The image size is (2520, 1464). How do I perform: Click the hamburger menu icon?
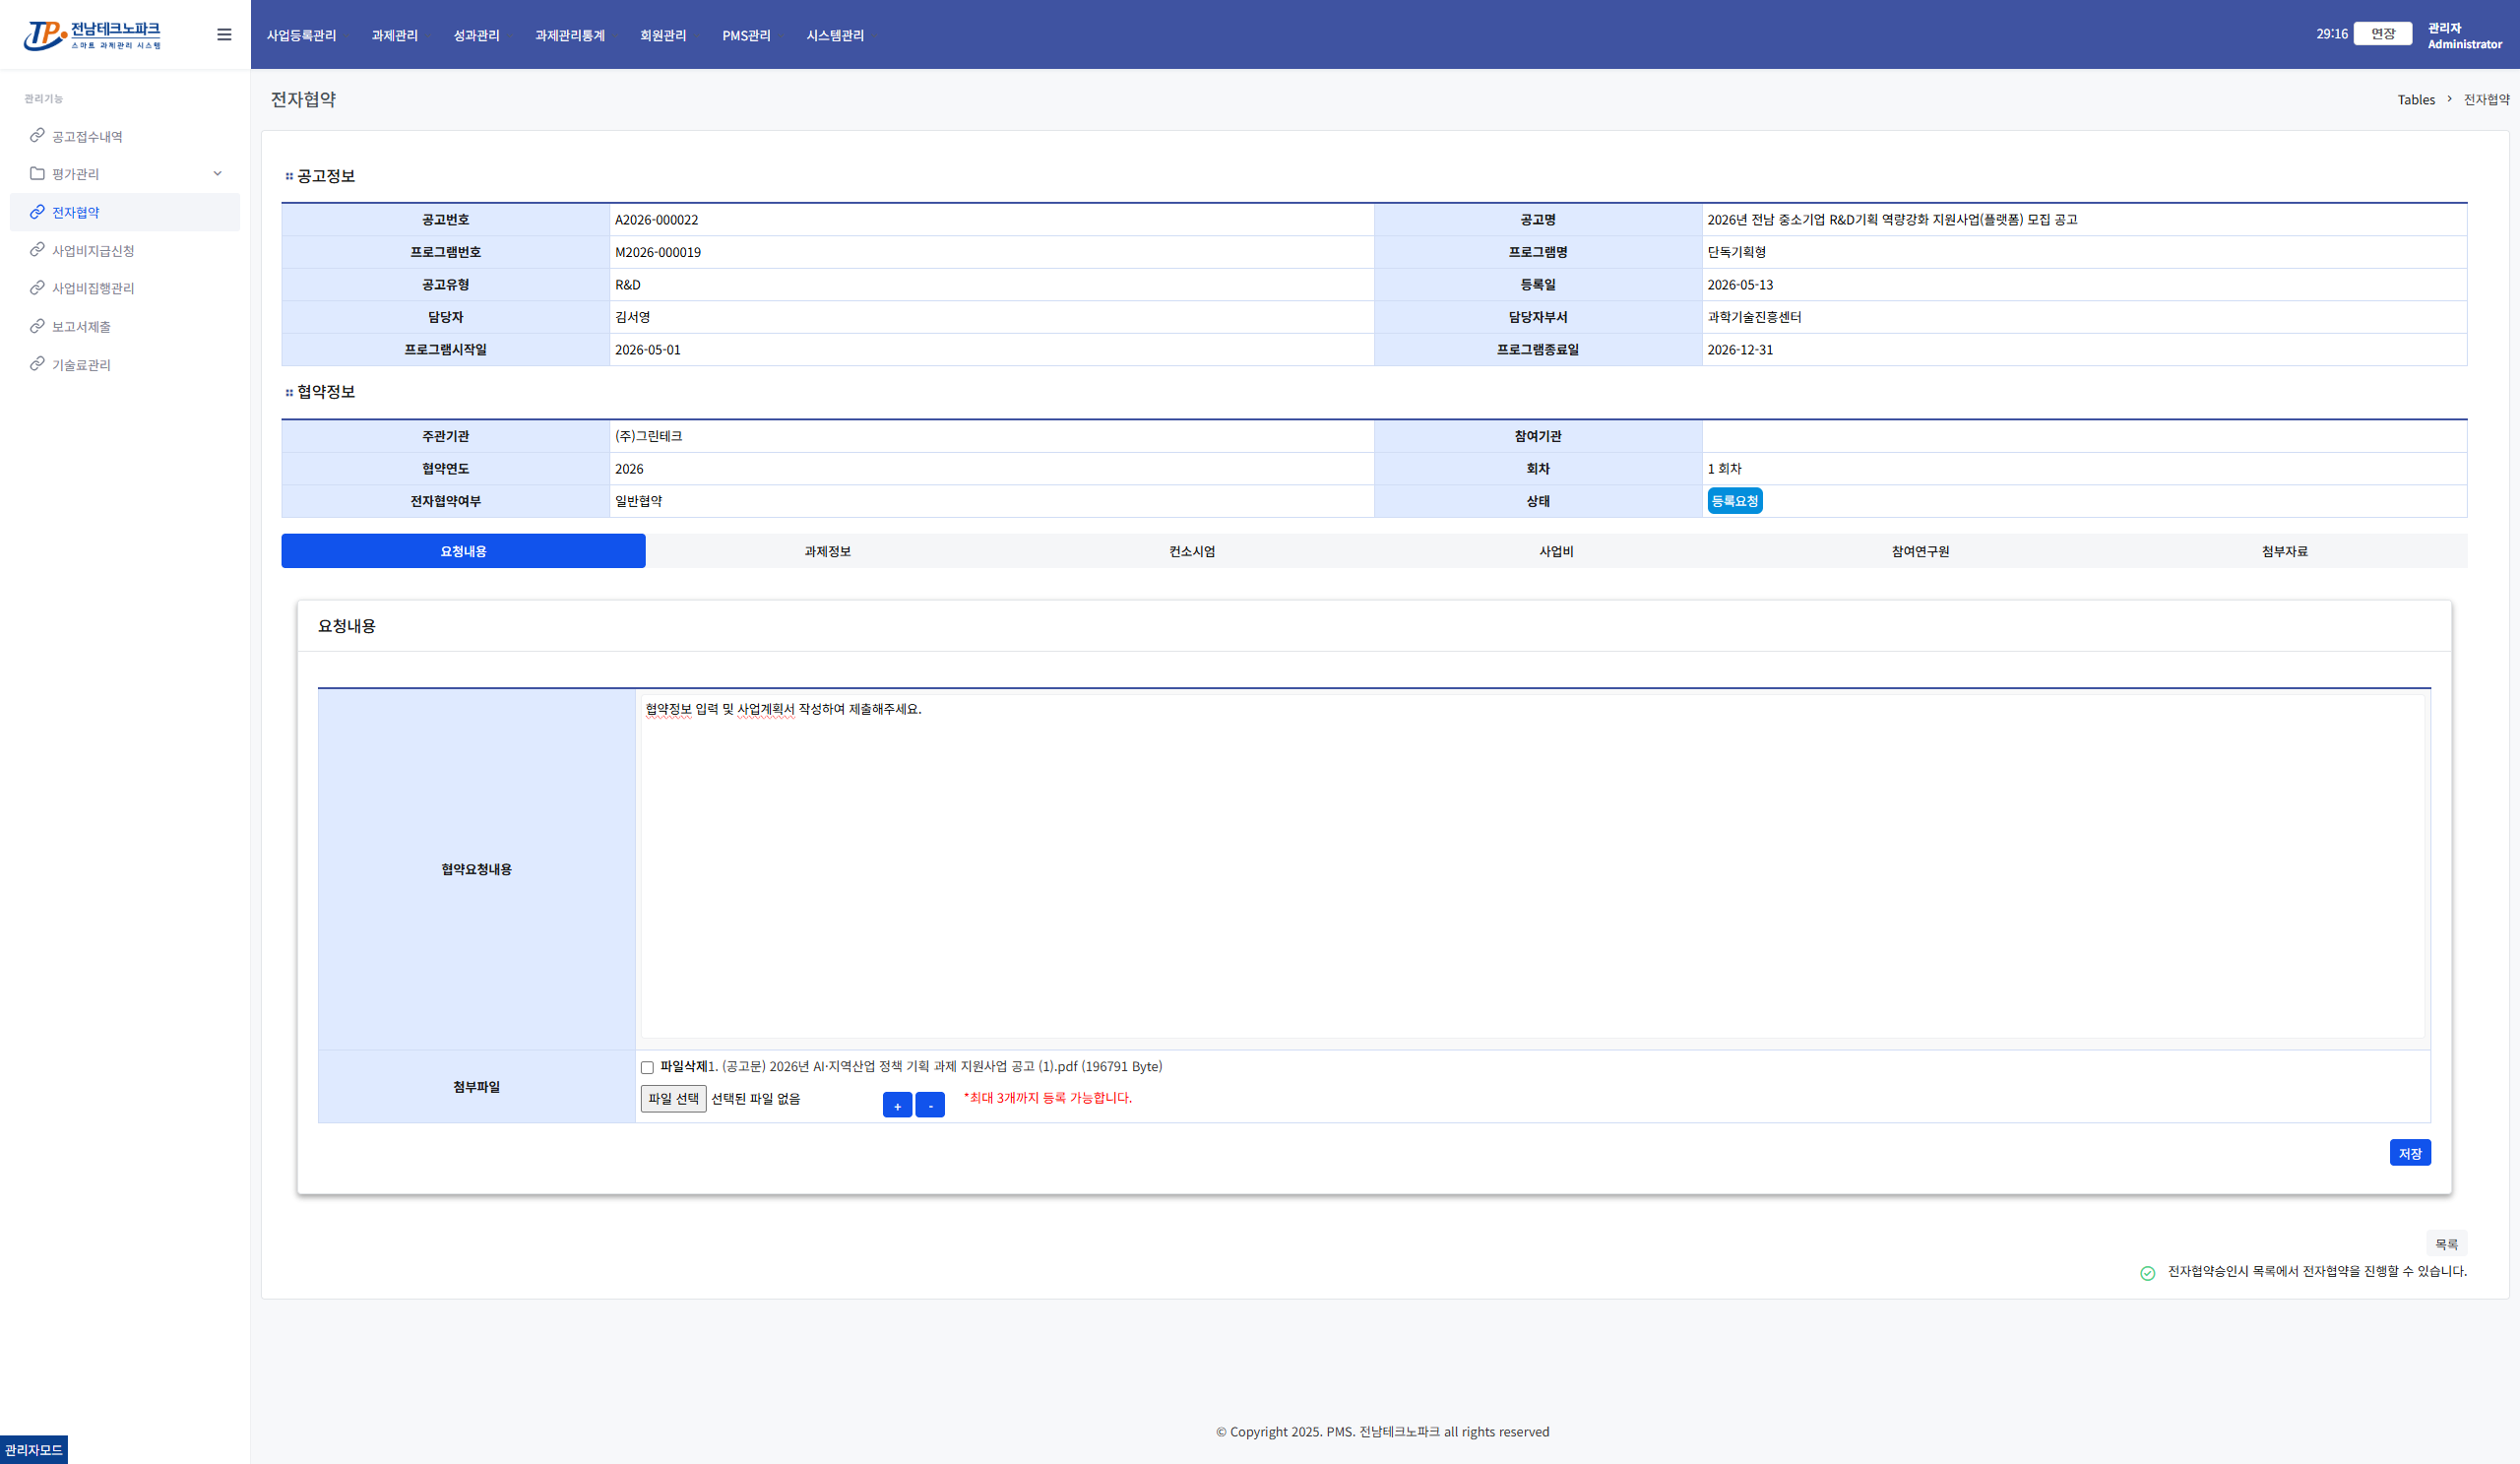pos(224,35)
